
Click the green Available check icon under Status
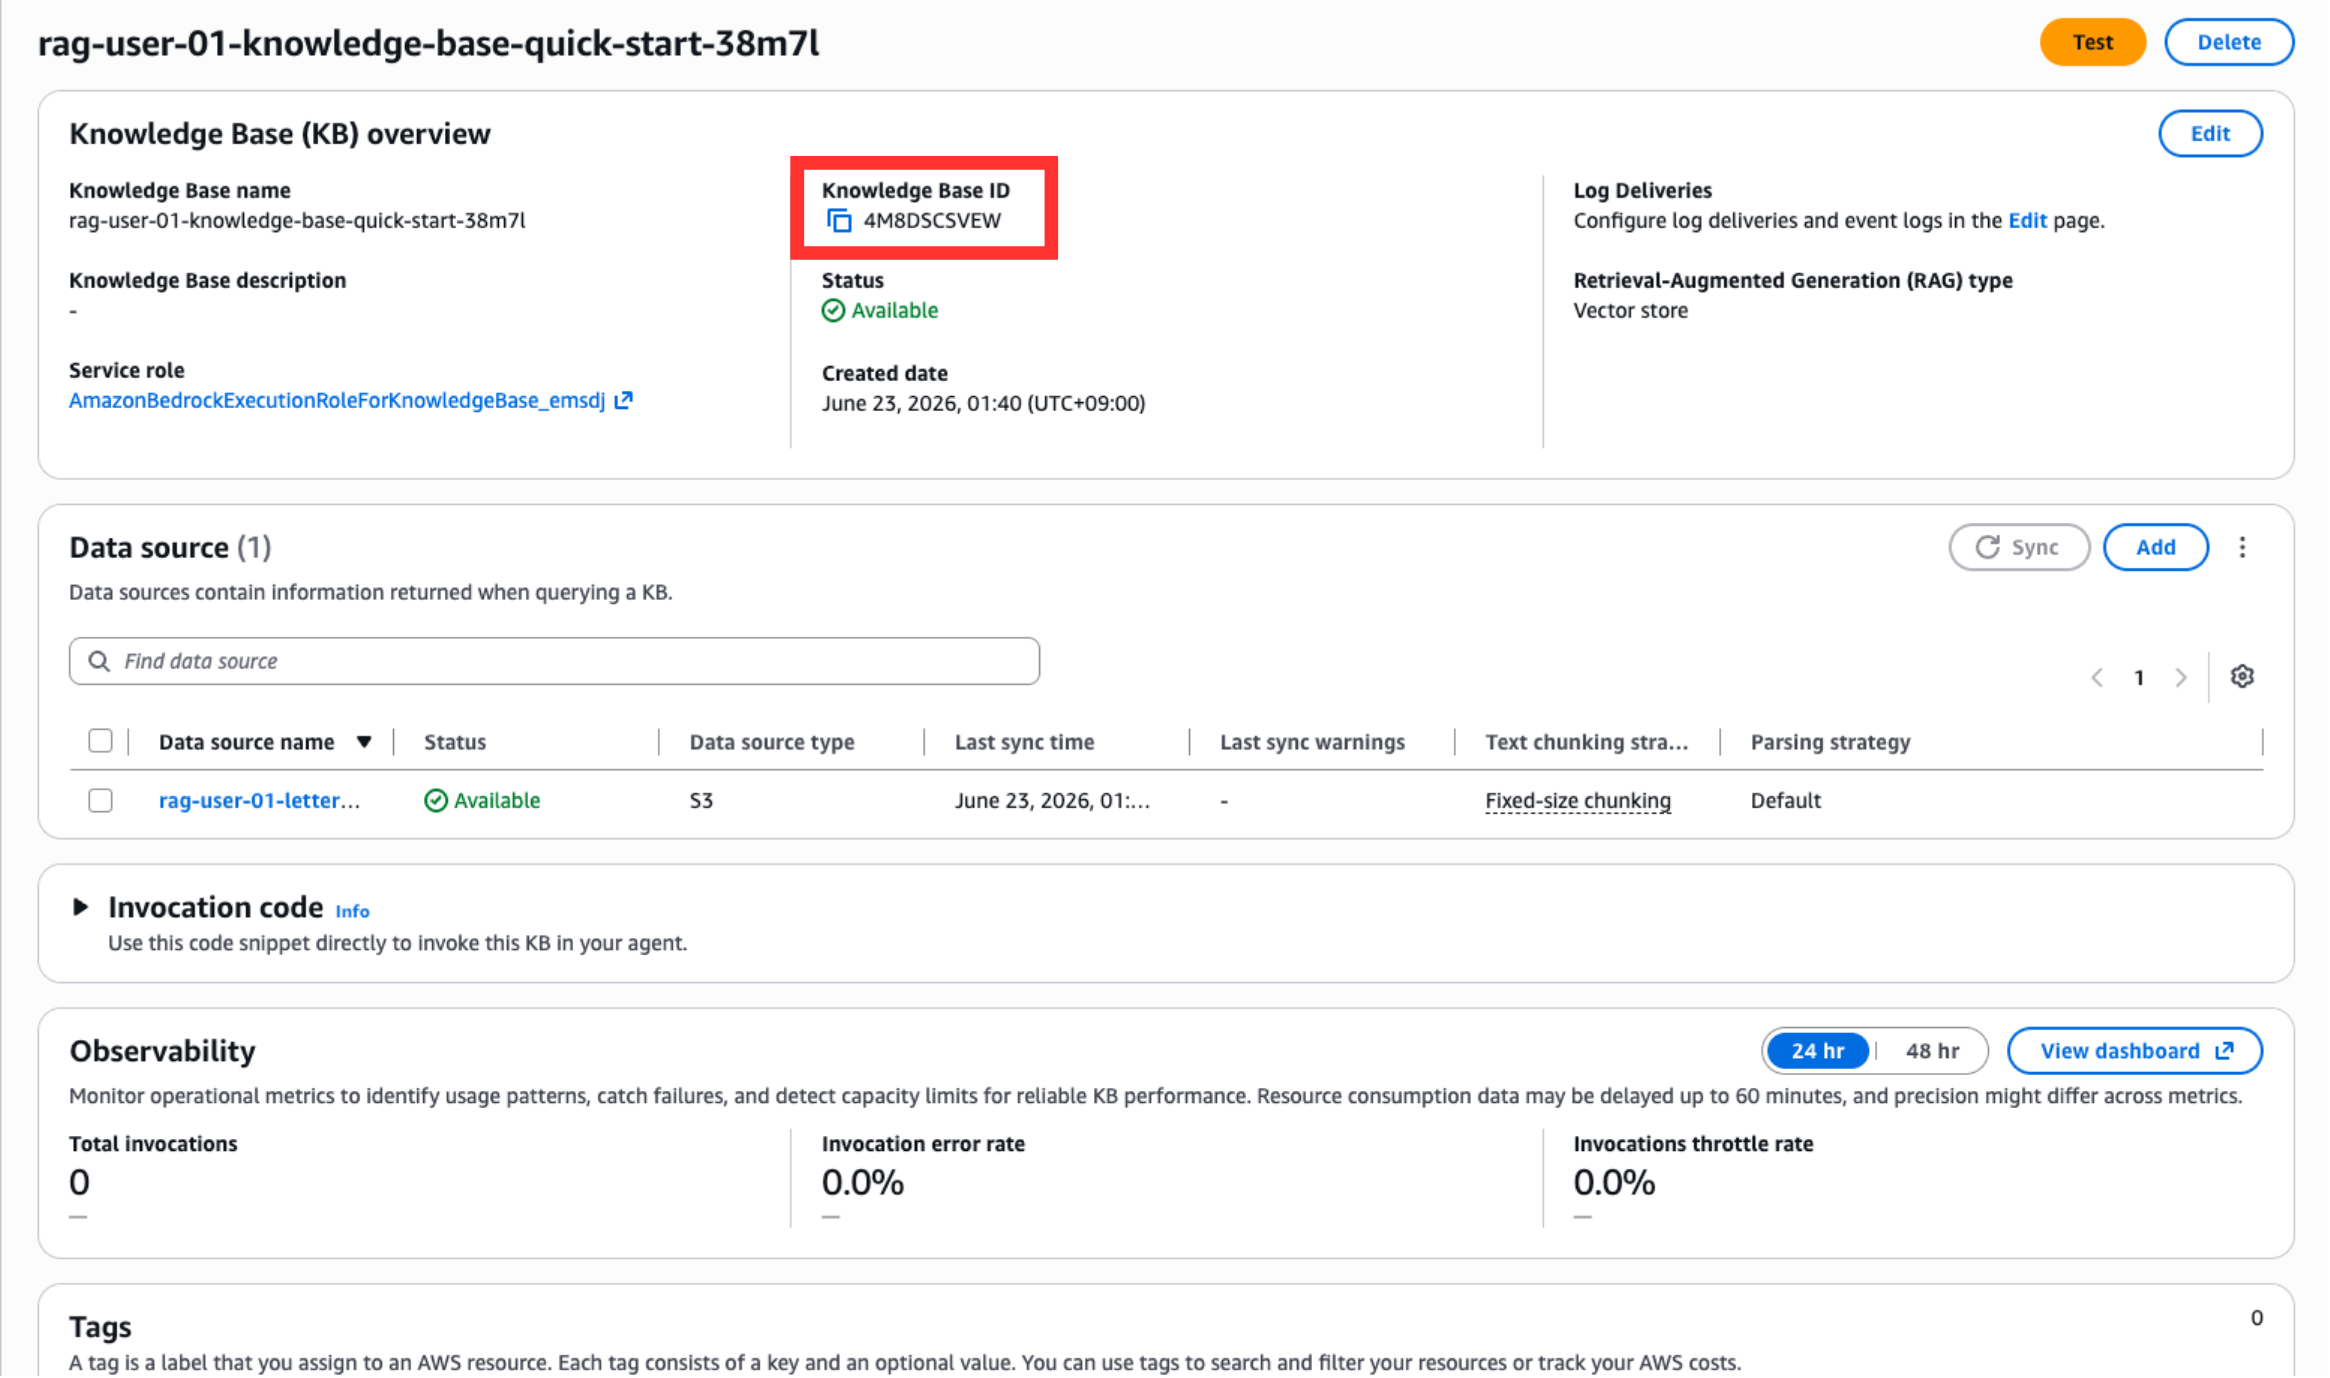pos(833,311)
